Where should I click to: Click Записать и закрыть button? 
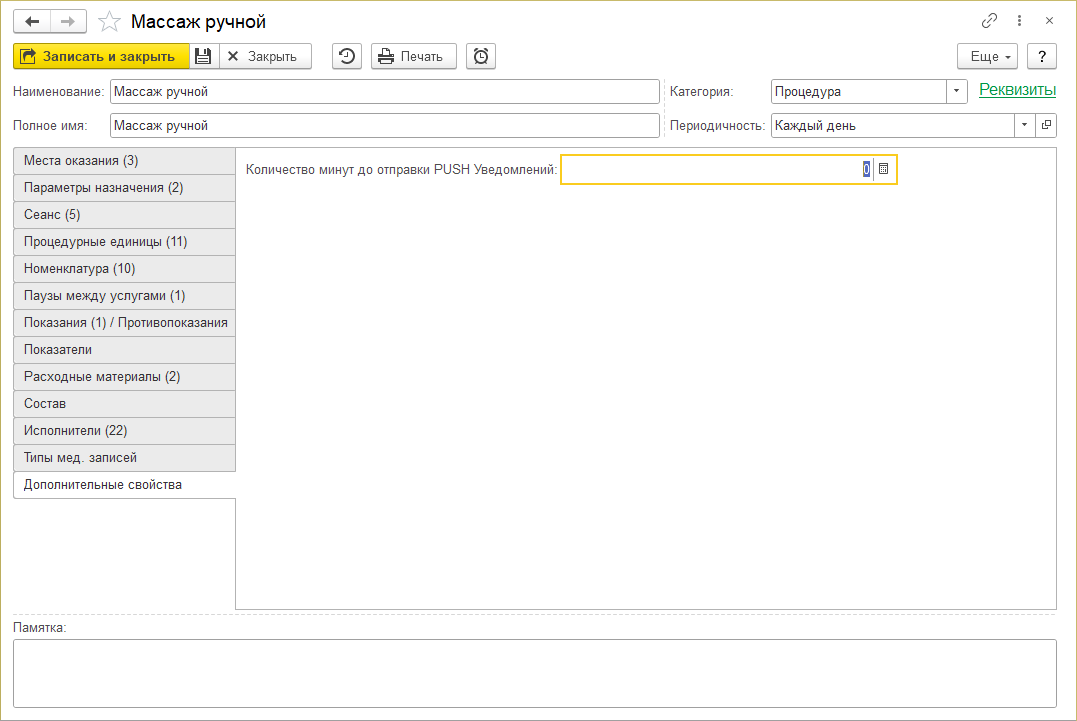coord(100,56)
